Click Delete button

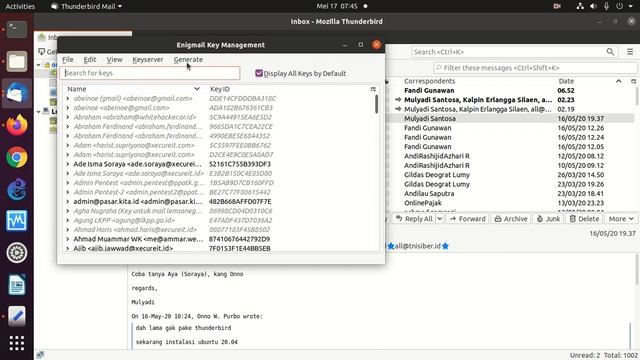coord(584,219)
